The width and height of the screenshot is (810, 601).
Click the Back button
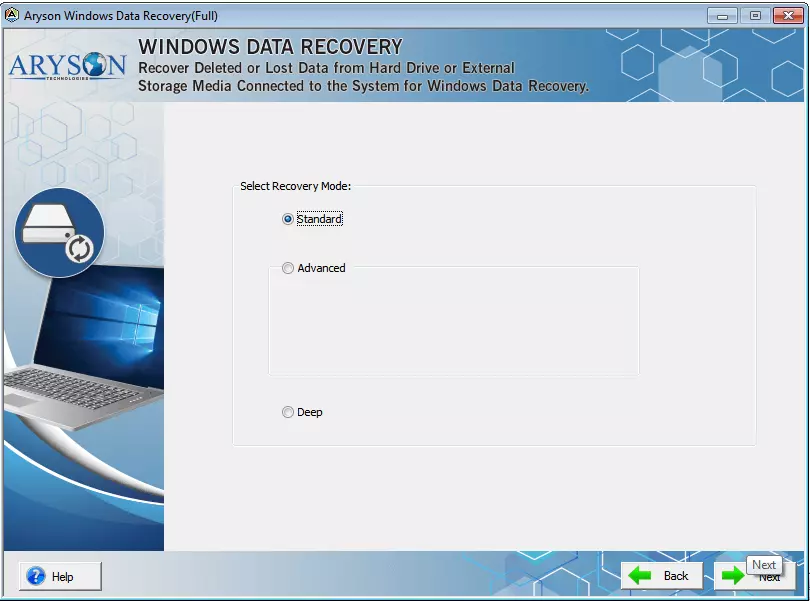coord(661,575)
